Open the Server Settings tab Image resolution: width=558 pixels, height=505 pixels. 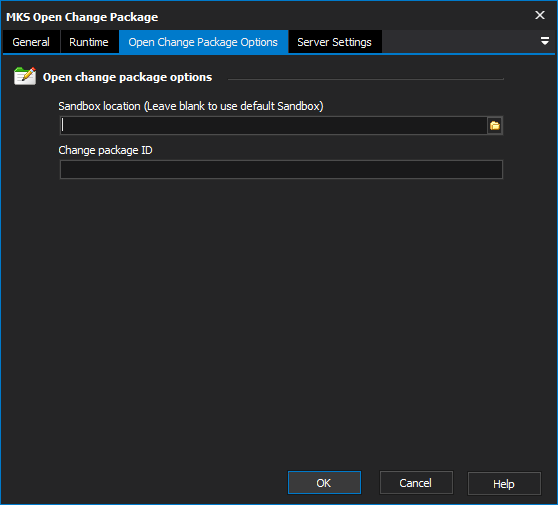[x=335, y=42]
